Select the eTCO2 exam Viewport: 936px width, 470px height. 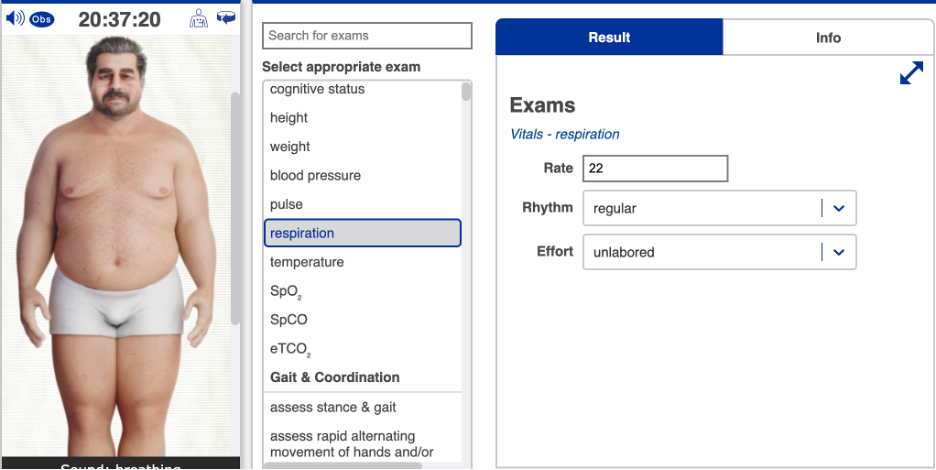point(290,349)
